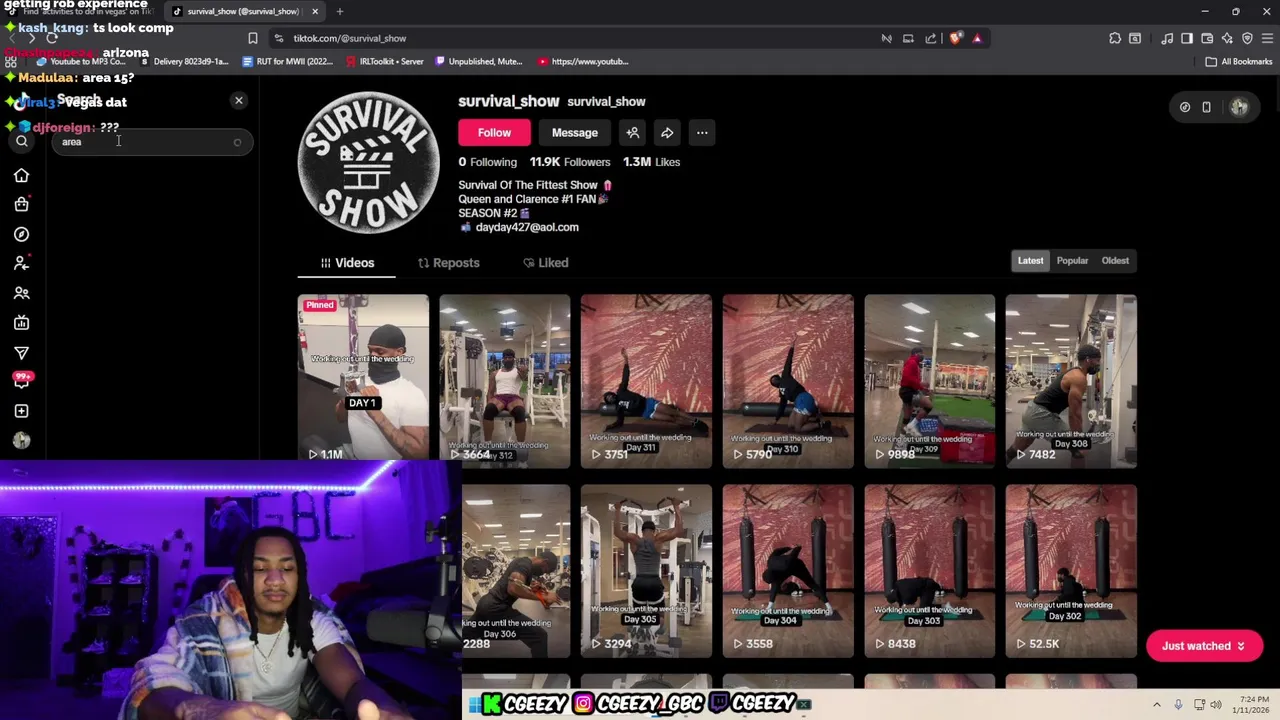Image resolution: width=1280 pixels, height=720 pixels.
Task: Open the Day 304 video with 3558 views
Action: [x=788, y=571]
